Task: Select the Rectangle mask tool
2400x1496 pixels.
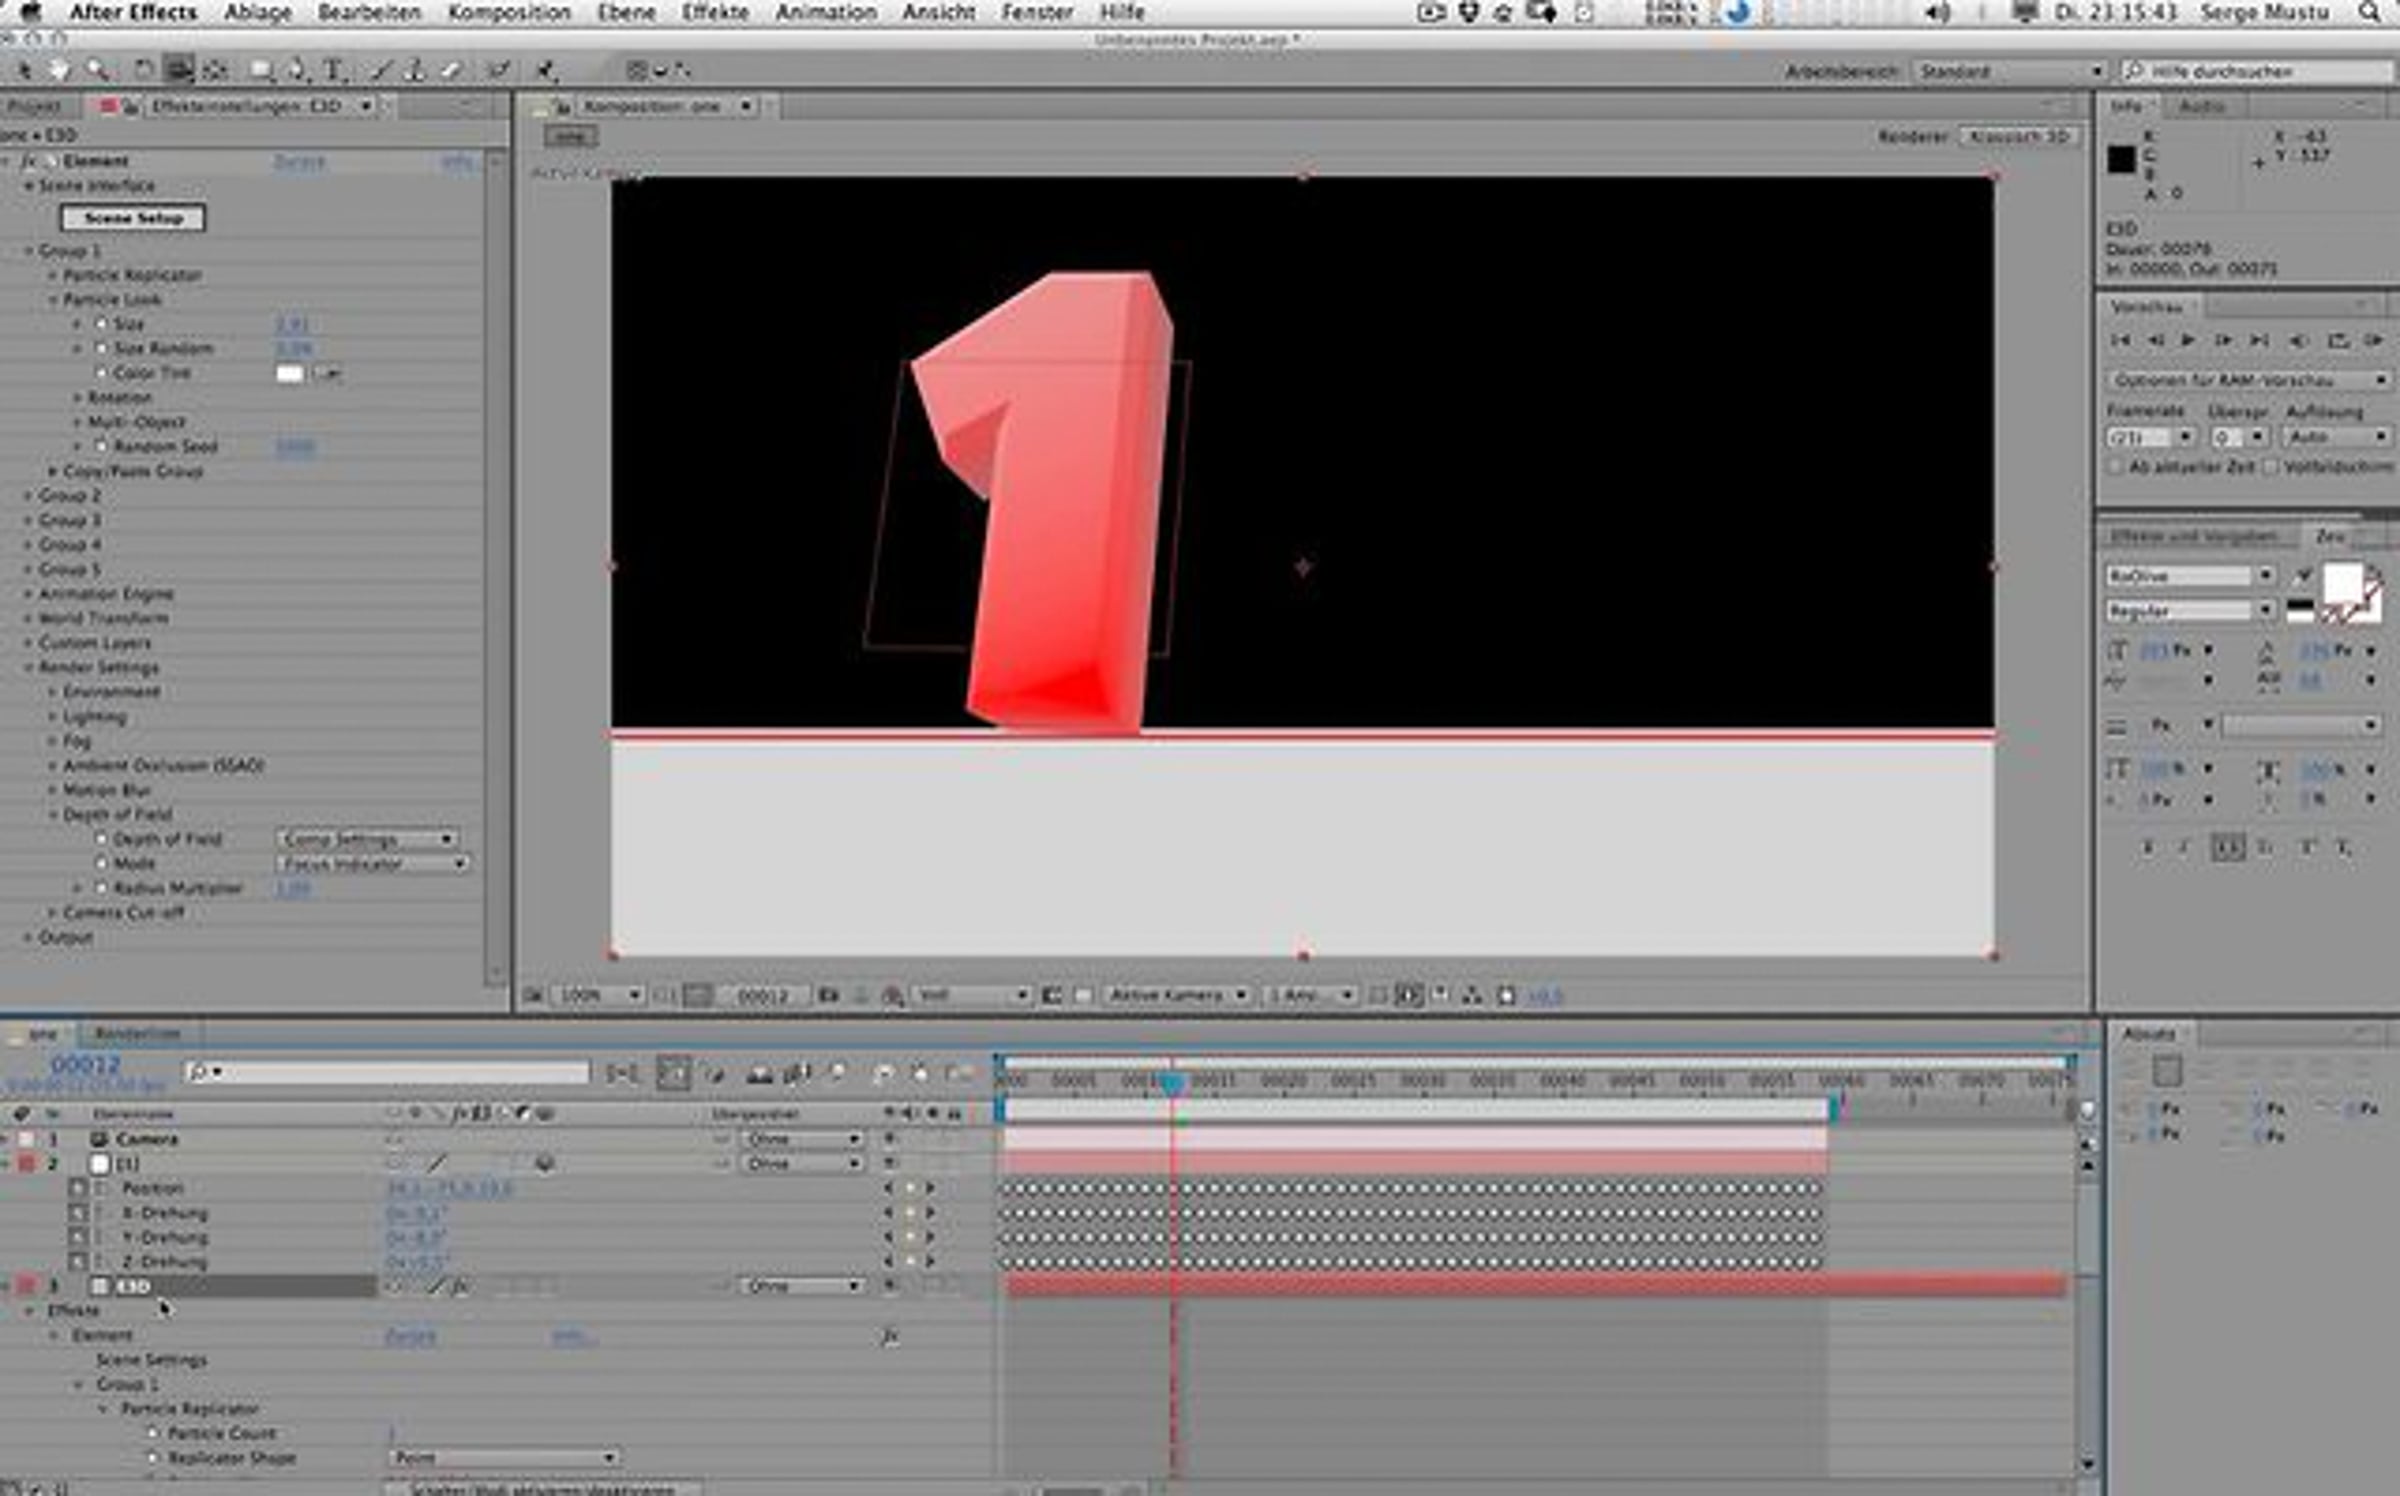Action: [262, 70]
